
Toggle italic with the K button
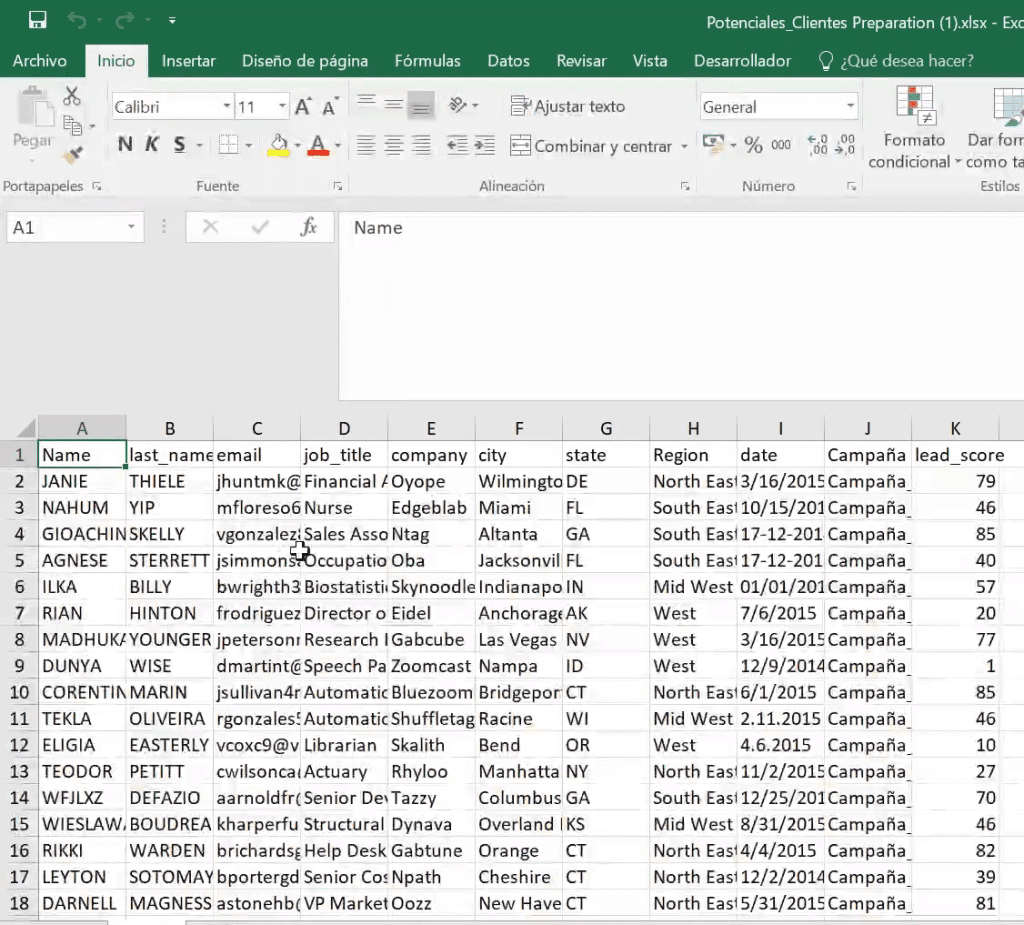click(x=152, y=144)
